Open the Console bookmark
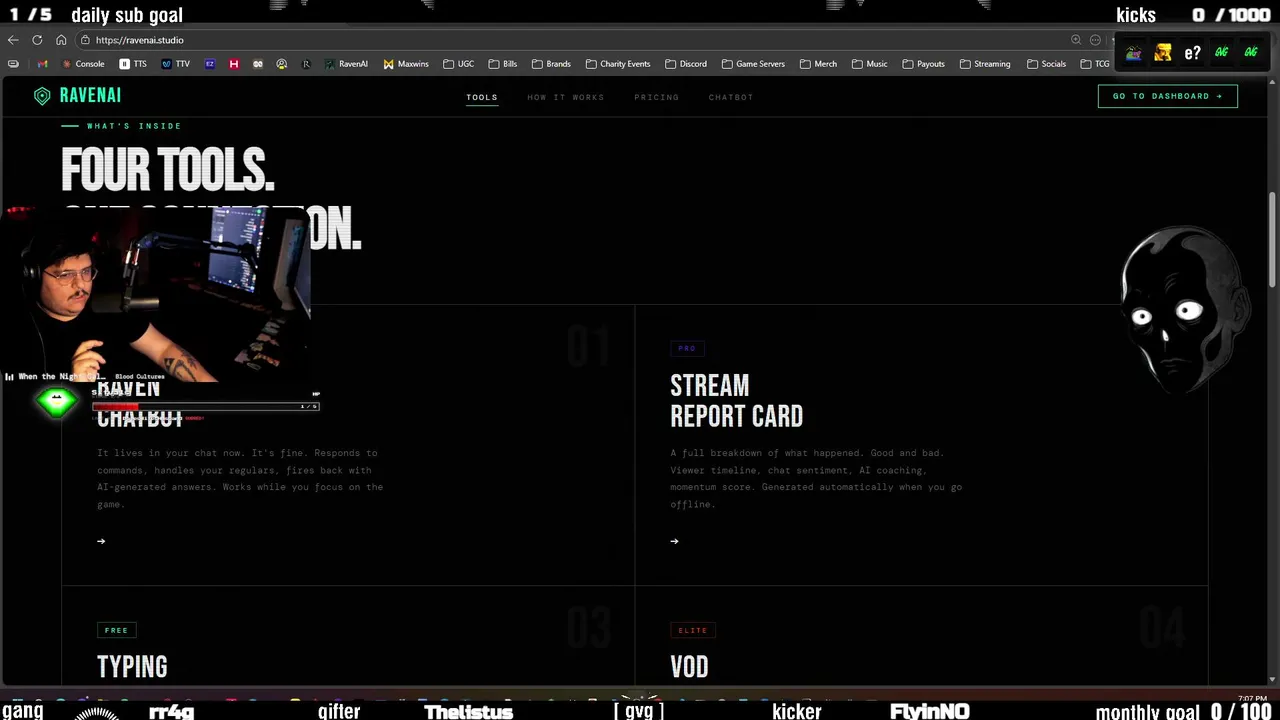This screenshot has width=1280, height=720. pyautogui.click(x=83, y=64)
